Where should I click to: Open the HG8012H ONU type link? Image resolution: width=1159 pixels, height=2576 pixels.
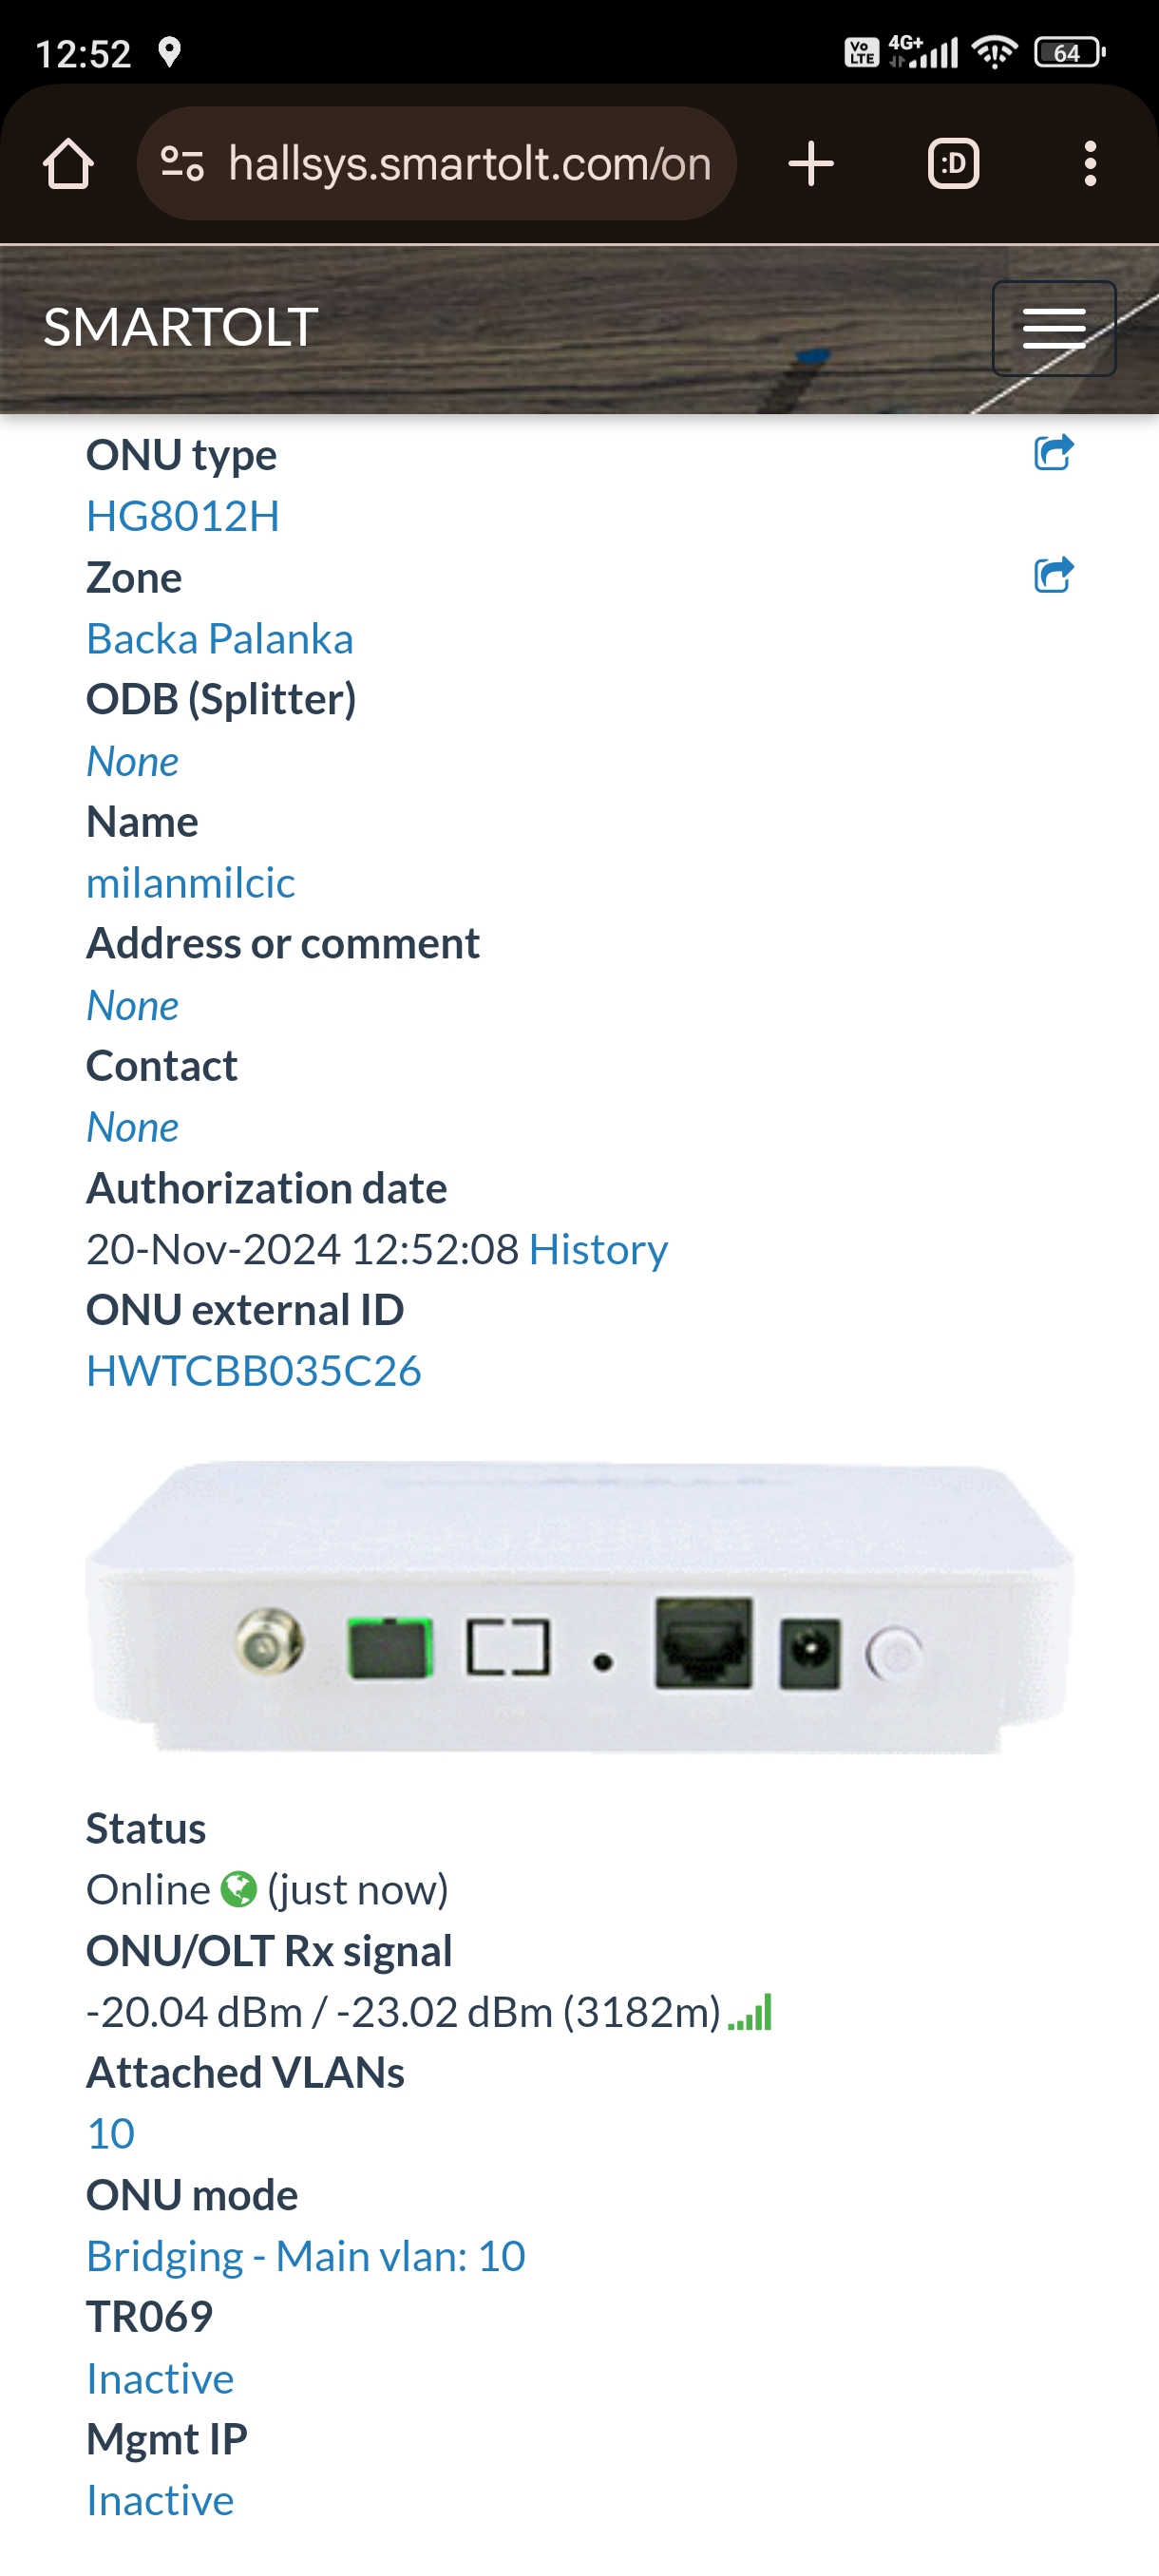coord(183,516)
